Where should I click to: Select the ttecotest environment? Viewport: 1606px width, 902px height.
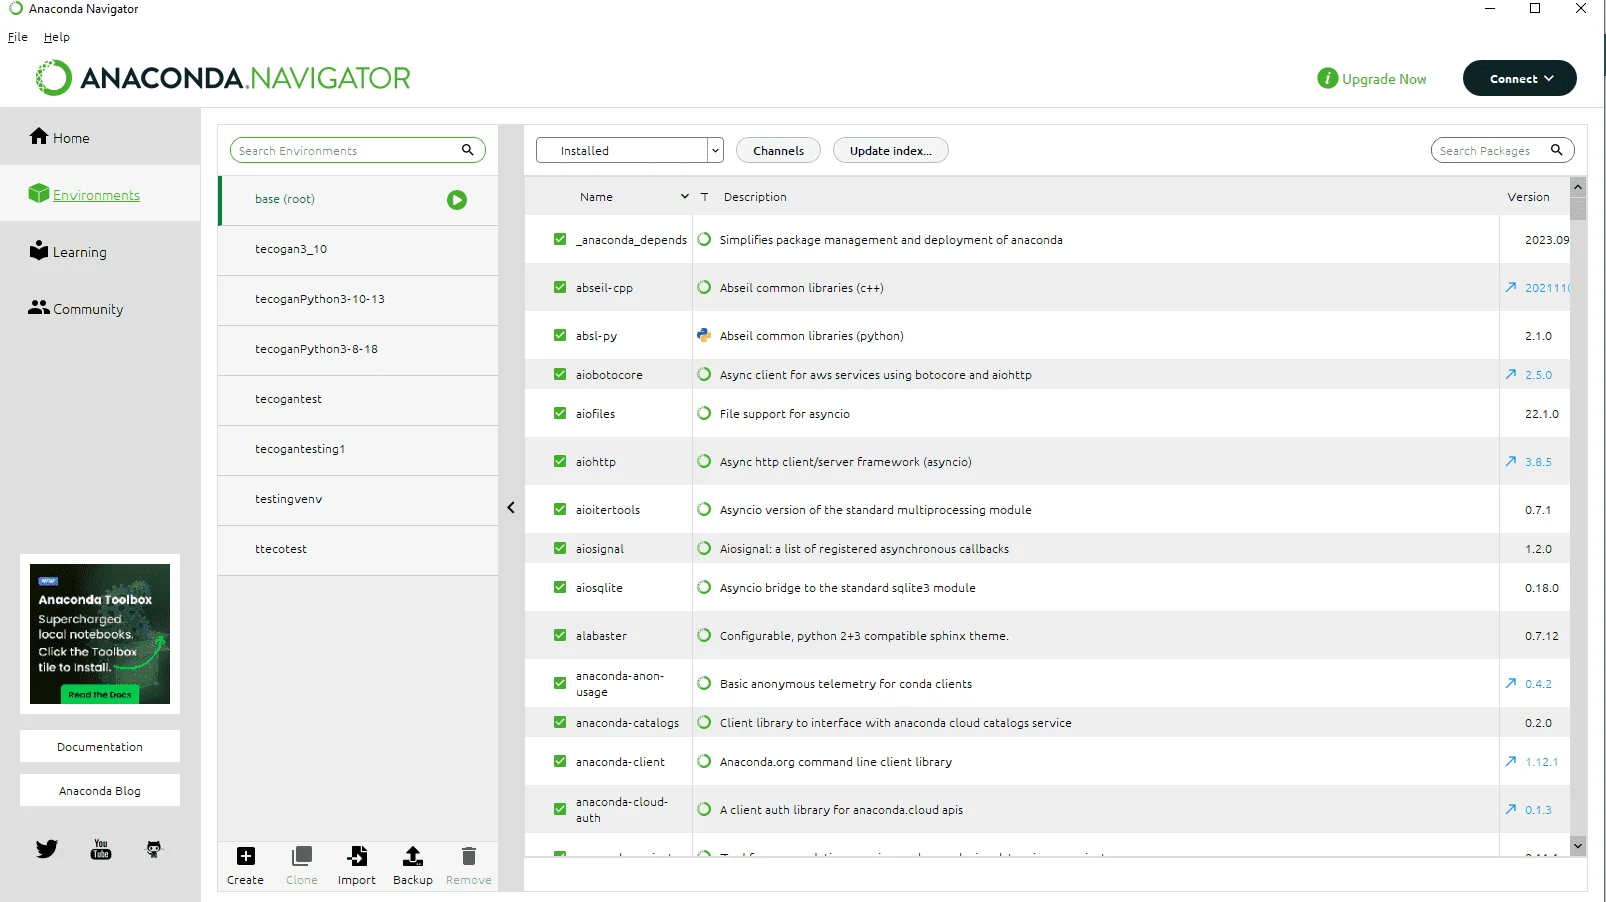pyautogui.click(x=358, y=550)
